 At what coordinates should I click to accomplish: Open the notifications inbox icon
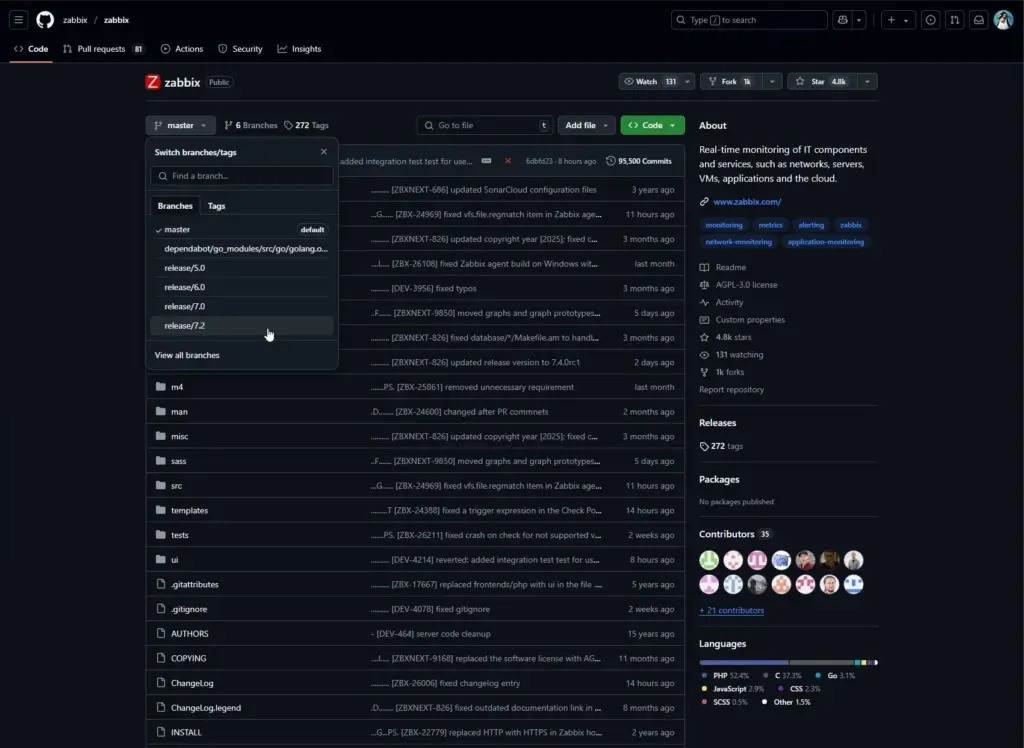click(979, 20)
